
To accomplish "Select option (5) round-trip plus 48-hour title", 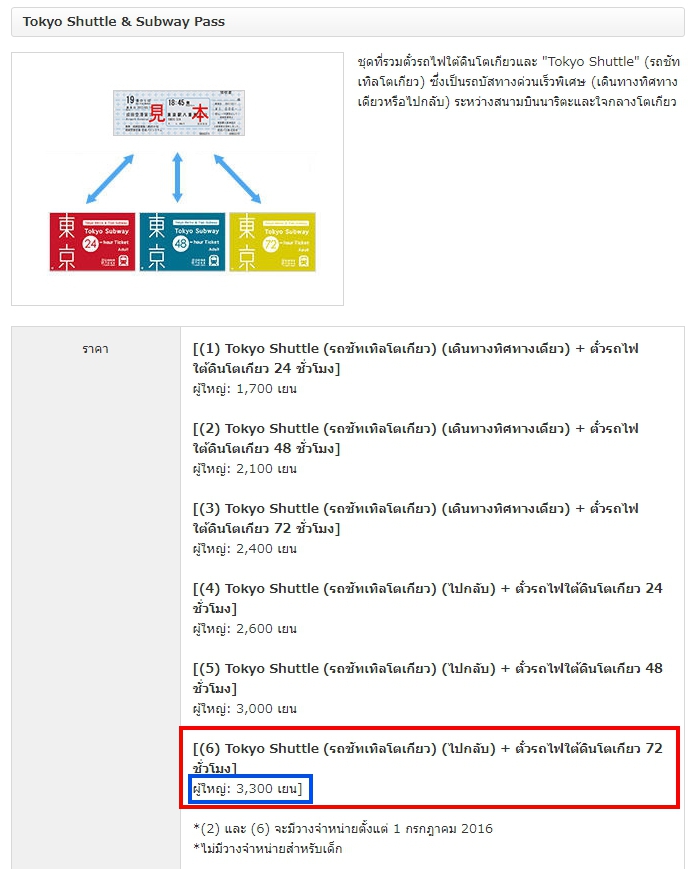I will [427, 678].
